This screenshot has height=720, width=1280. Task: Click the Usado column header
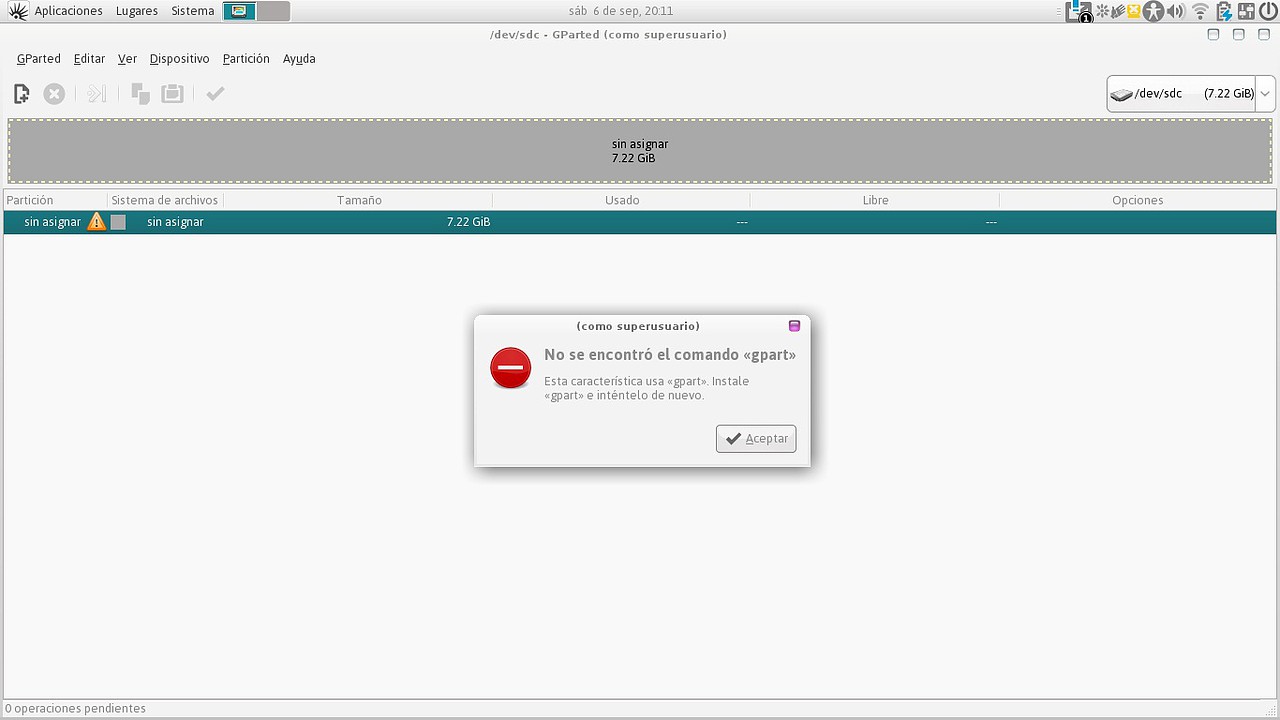coord(621,200)
